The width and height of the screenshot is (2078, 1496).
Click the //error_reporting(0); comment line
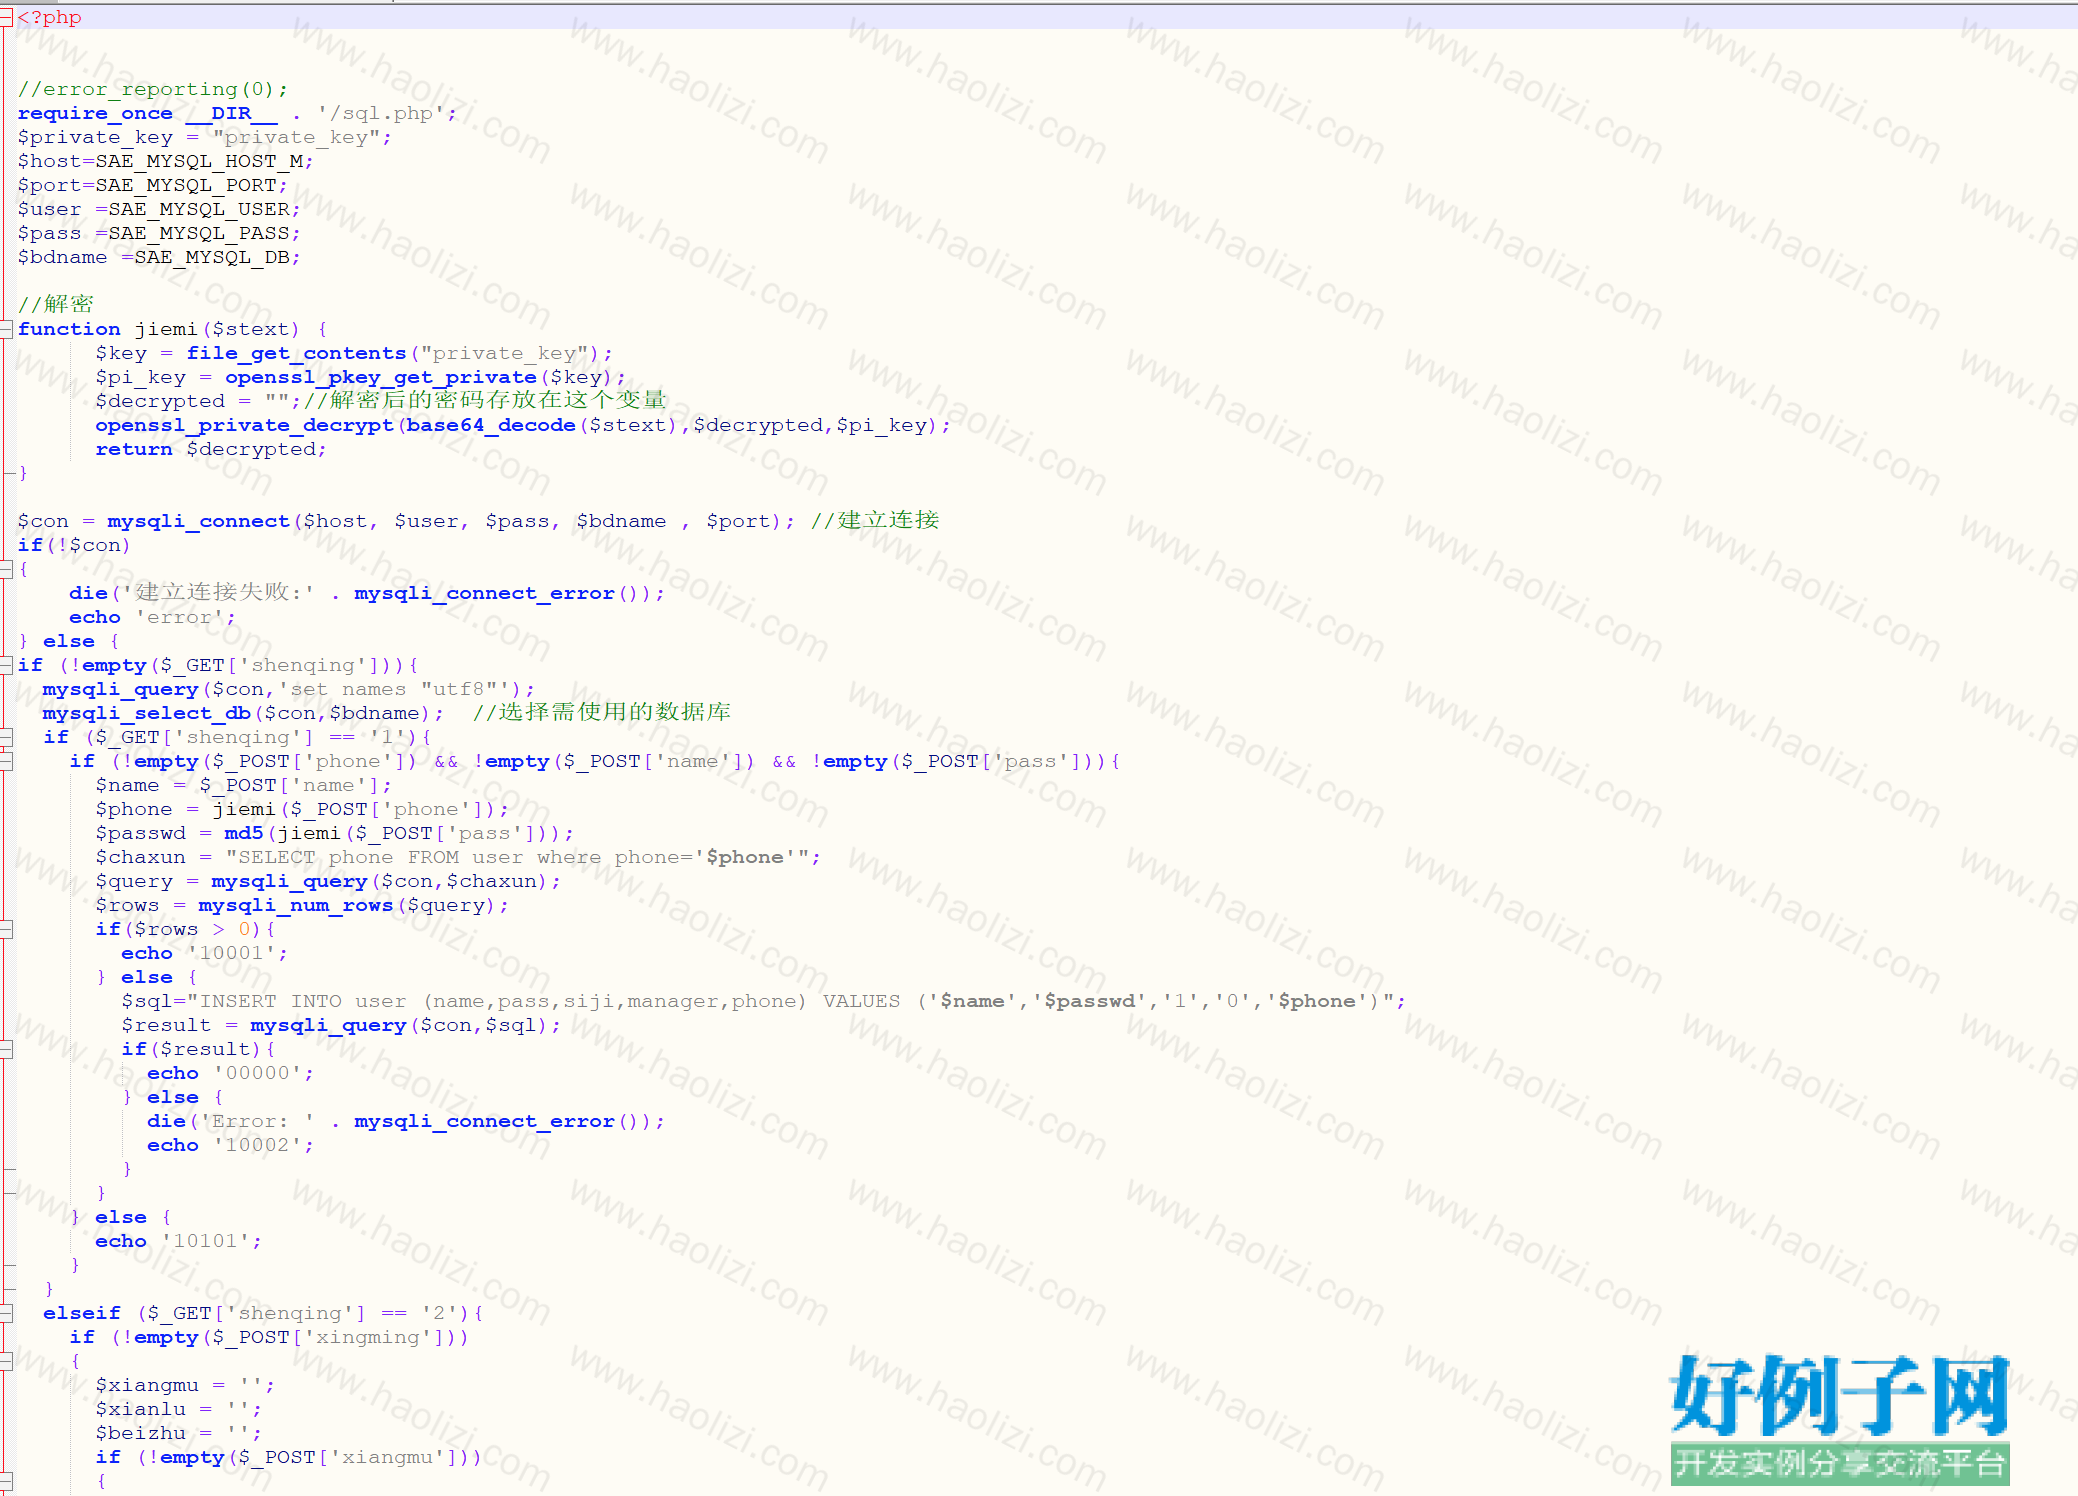click(153, 89)
